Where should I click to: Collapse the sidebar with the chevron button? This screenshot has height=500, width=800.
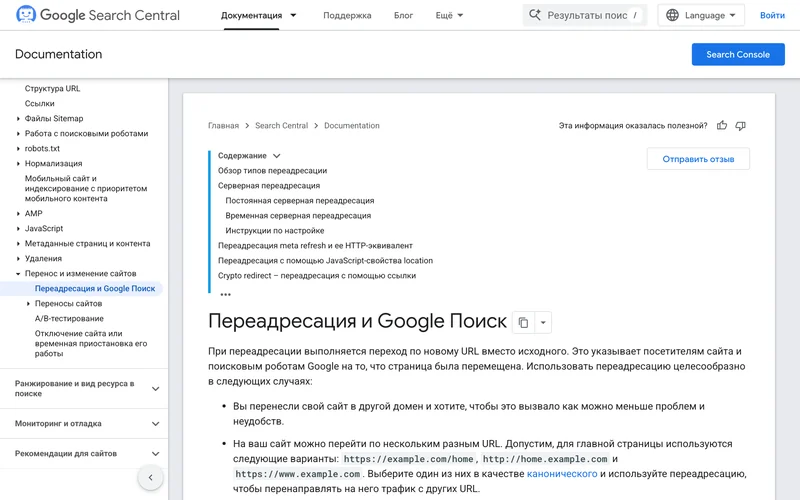(151, 478)
